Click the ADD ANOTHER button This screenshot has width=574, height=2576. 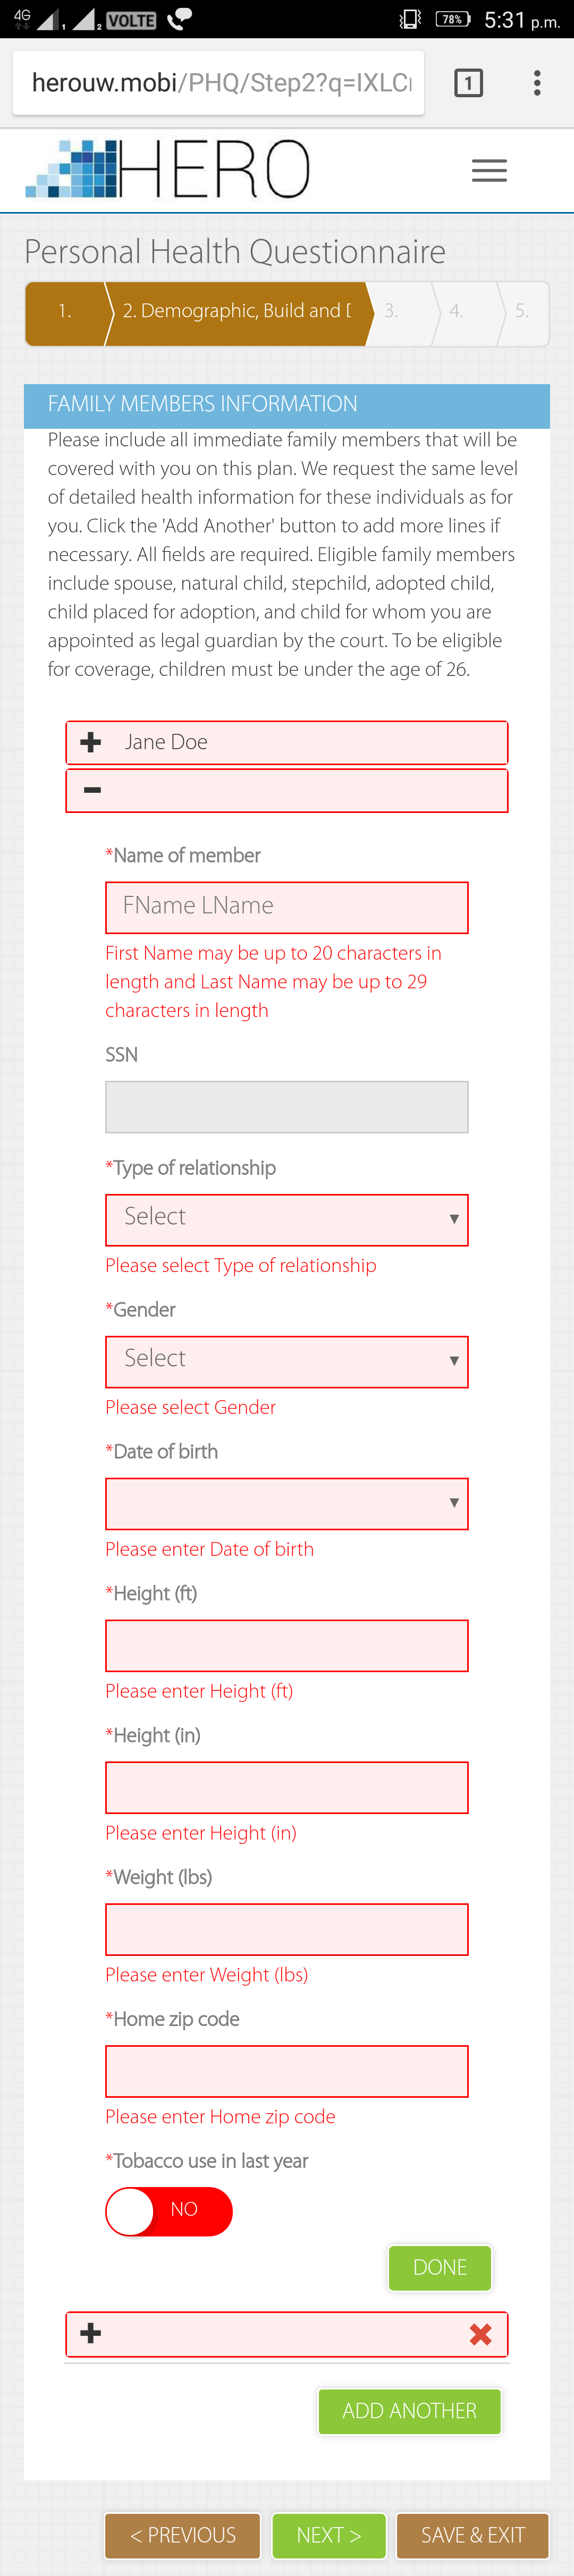point(409,2411)
